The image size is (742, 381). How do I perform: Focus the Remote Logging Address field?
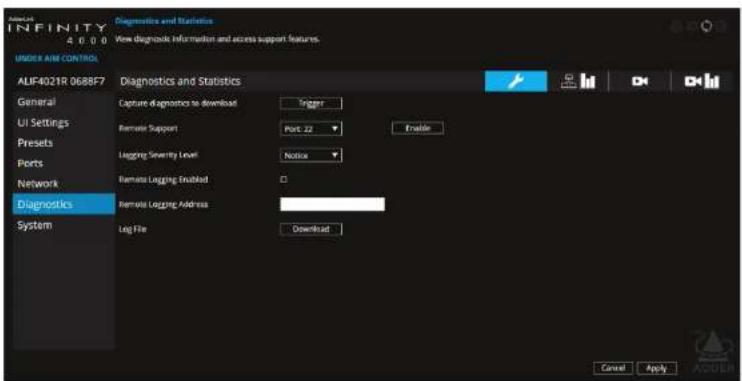[332, 204]
